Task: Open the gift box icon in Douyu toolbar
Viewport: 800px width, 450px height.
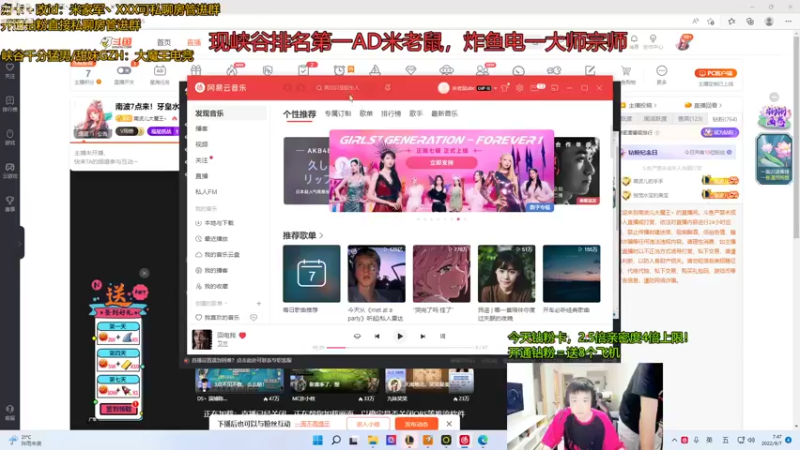Action: pos(196,70)
